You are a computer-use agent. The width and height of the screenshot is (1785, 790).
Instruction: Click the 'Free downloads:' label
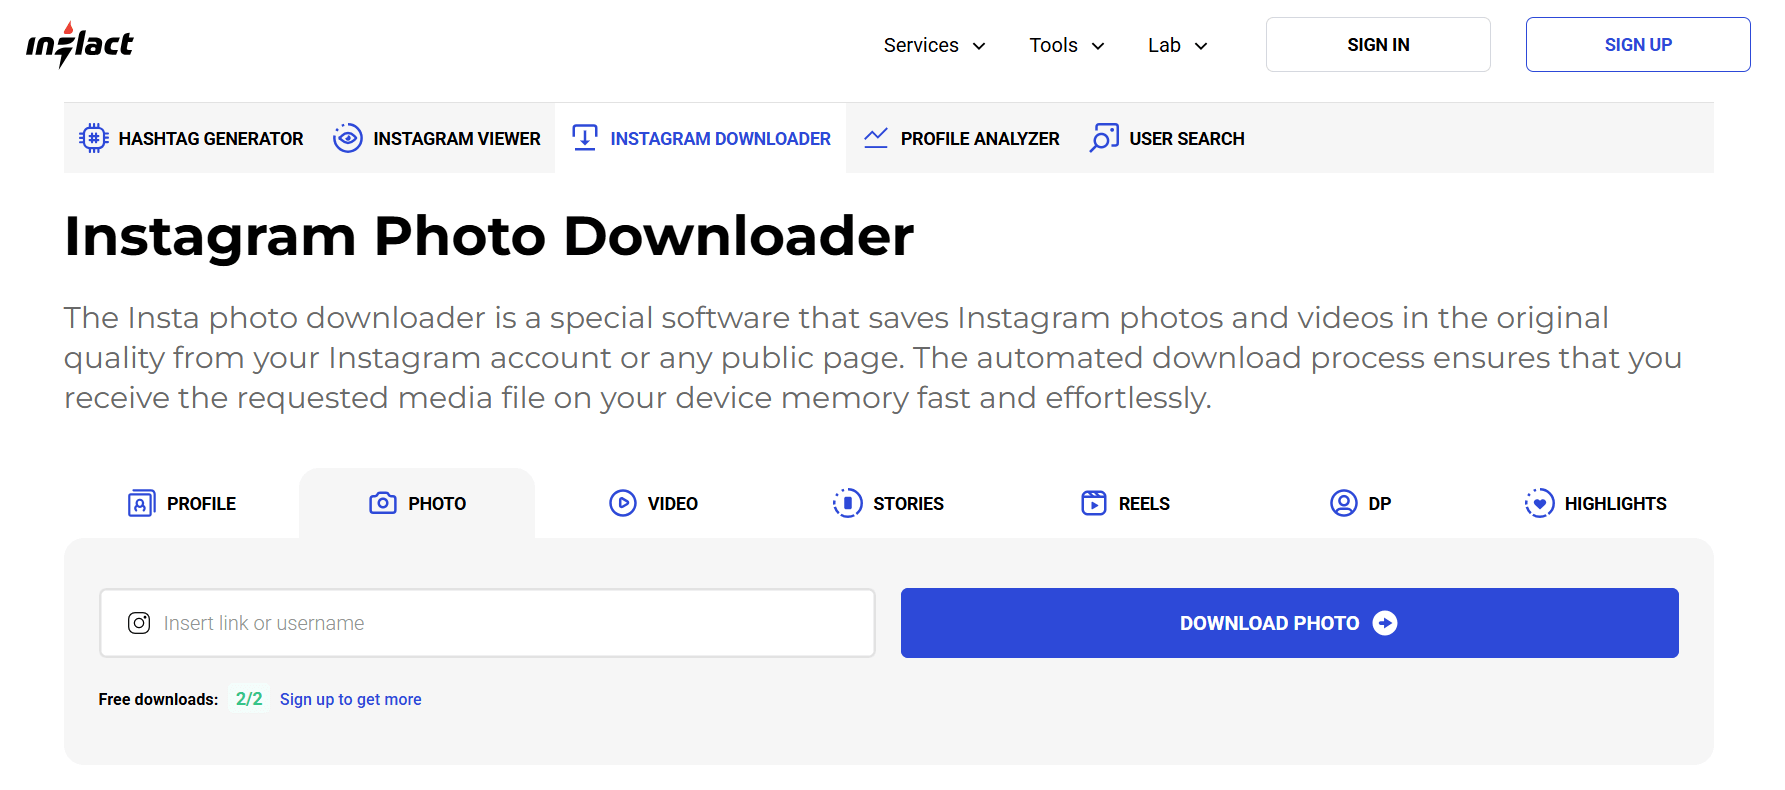(x=158, y=699)
